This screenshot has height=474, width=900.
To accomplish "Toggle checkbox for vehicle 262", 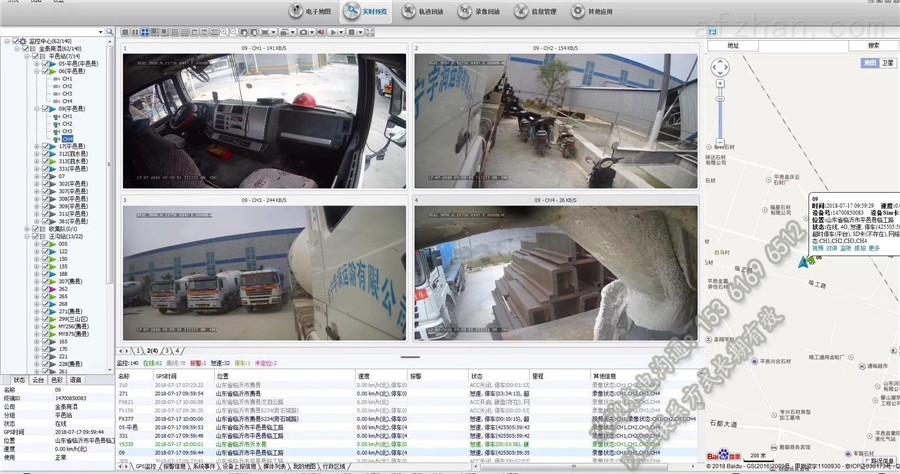I will coord(45,289).
